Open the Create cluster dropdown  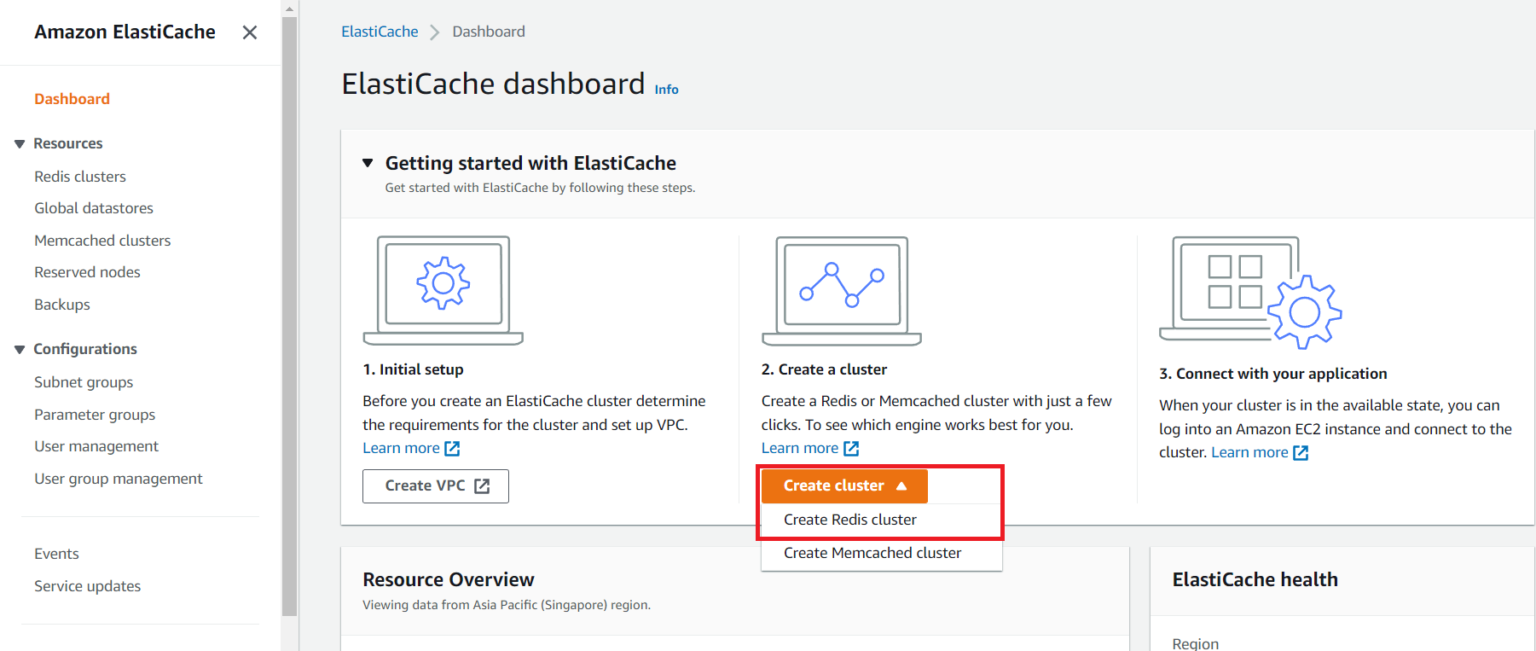pyautogui.click(x=843, y=485)
